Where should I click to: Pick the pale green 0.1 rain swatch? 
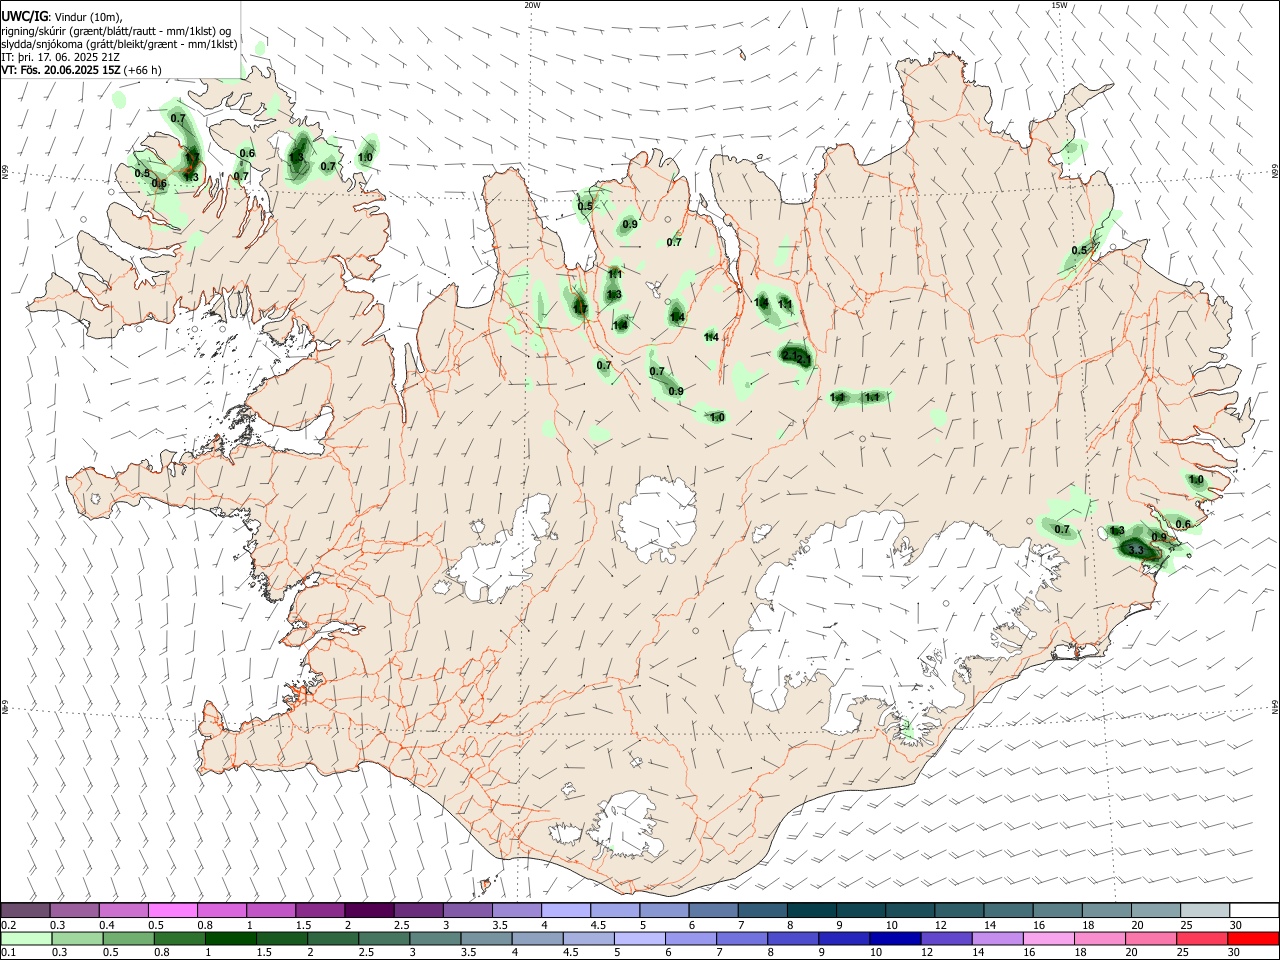(26, 938)
